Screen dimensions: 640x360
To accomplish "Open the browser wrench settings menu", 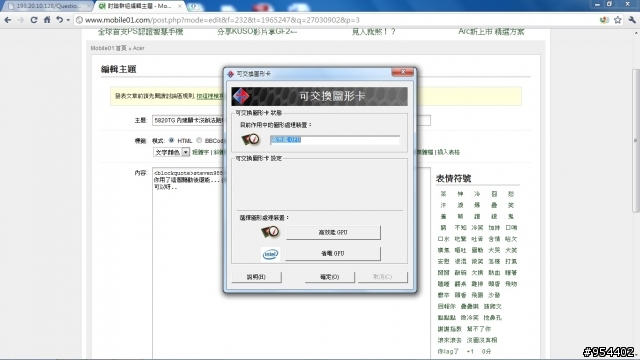I will [632, 20].
